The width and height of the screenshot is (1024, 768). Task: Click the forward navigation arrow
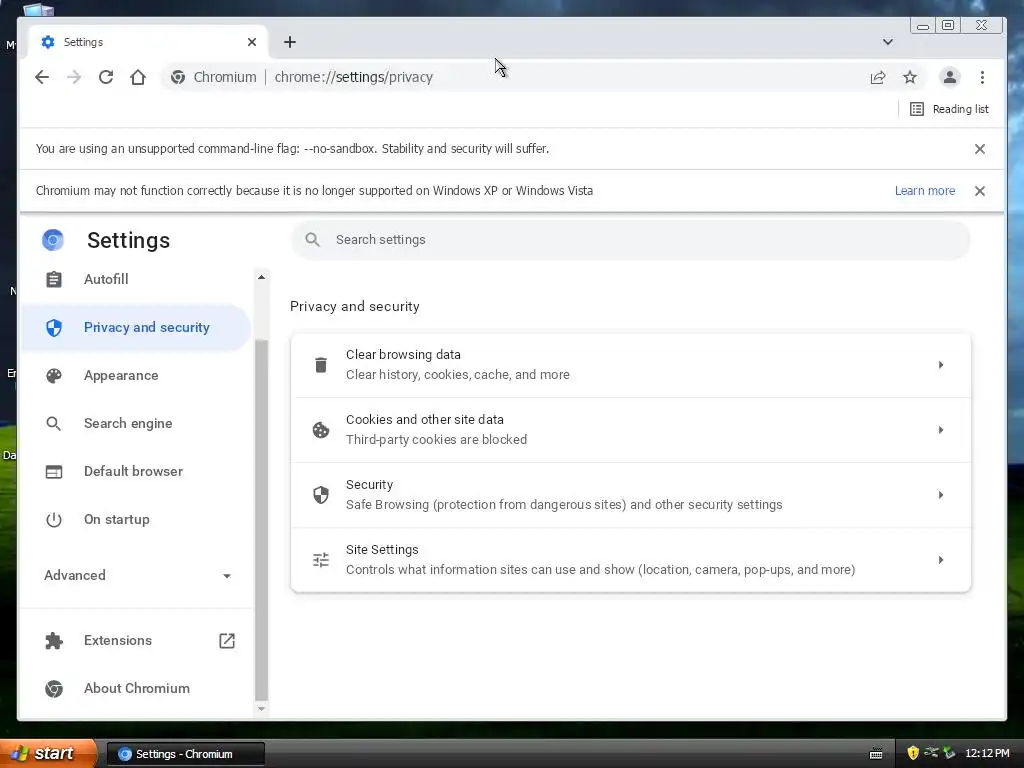74,77
